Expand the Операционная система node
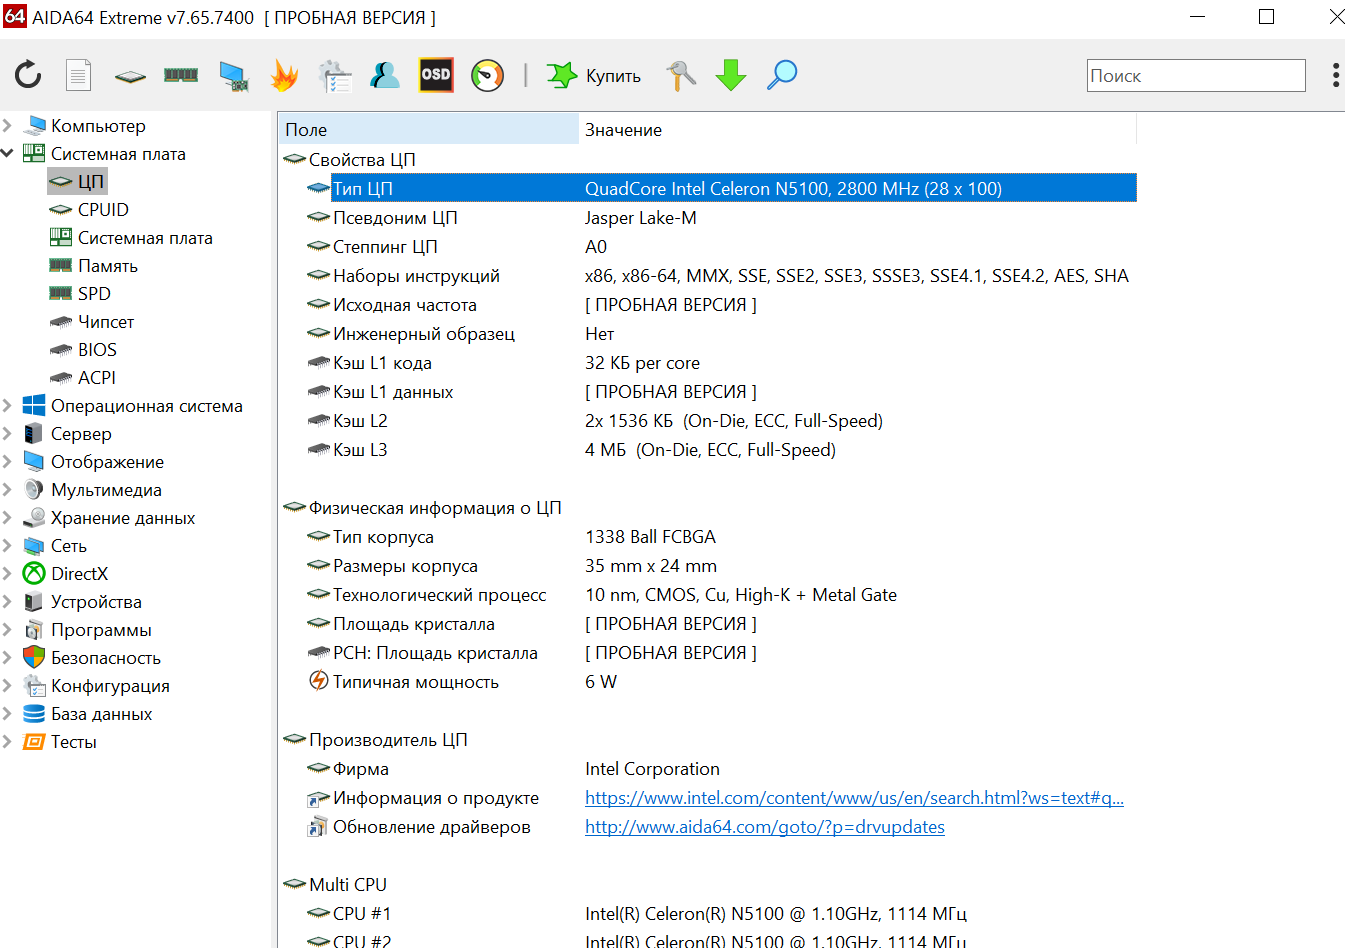1345x948 pixels. (8, 406)
